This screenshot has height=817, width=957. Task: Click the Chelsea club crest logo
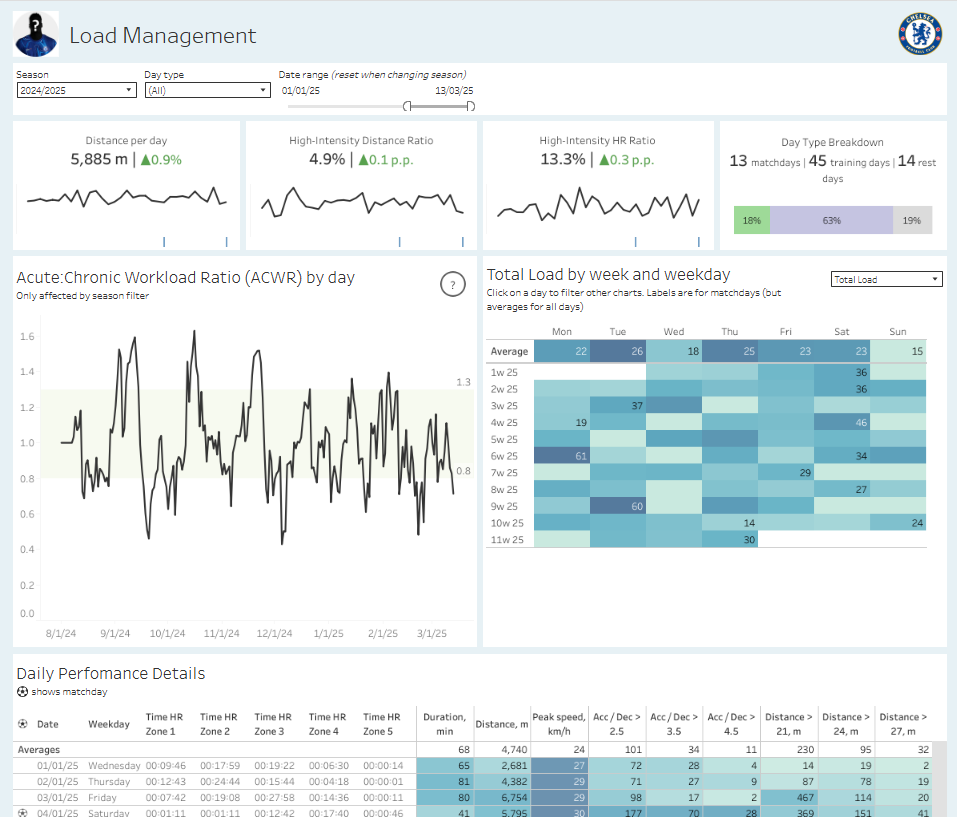pyautogui.click(x=920, y=34)
